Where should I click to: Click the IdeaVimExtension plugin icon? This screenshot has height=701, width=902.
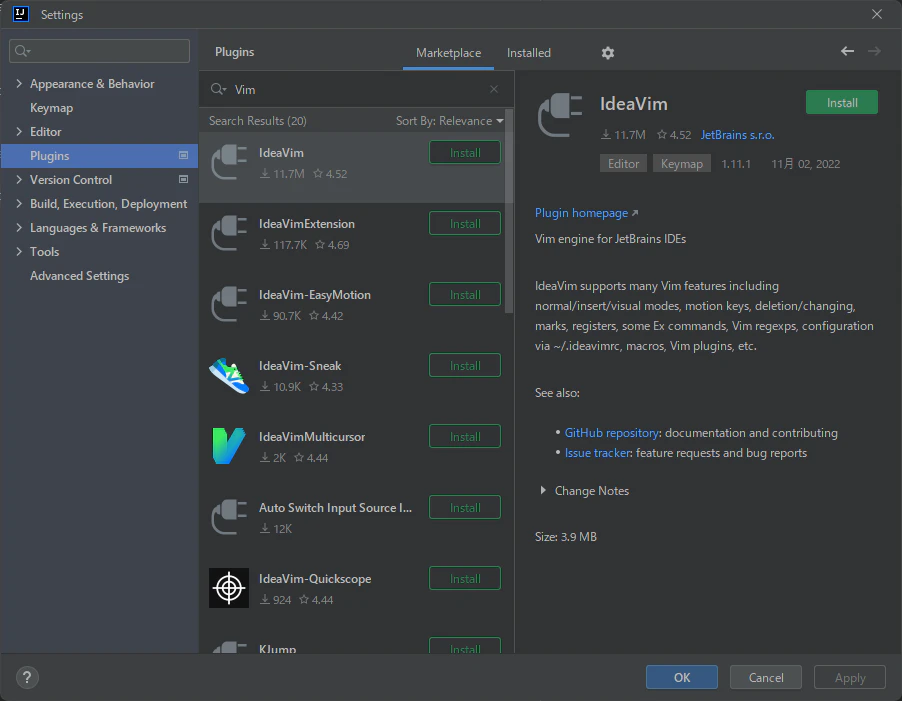click(229, 233)
